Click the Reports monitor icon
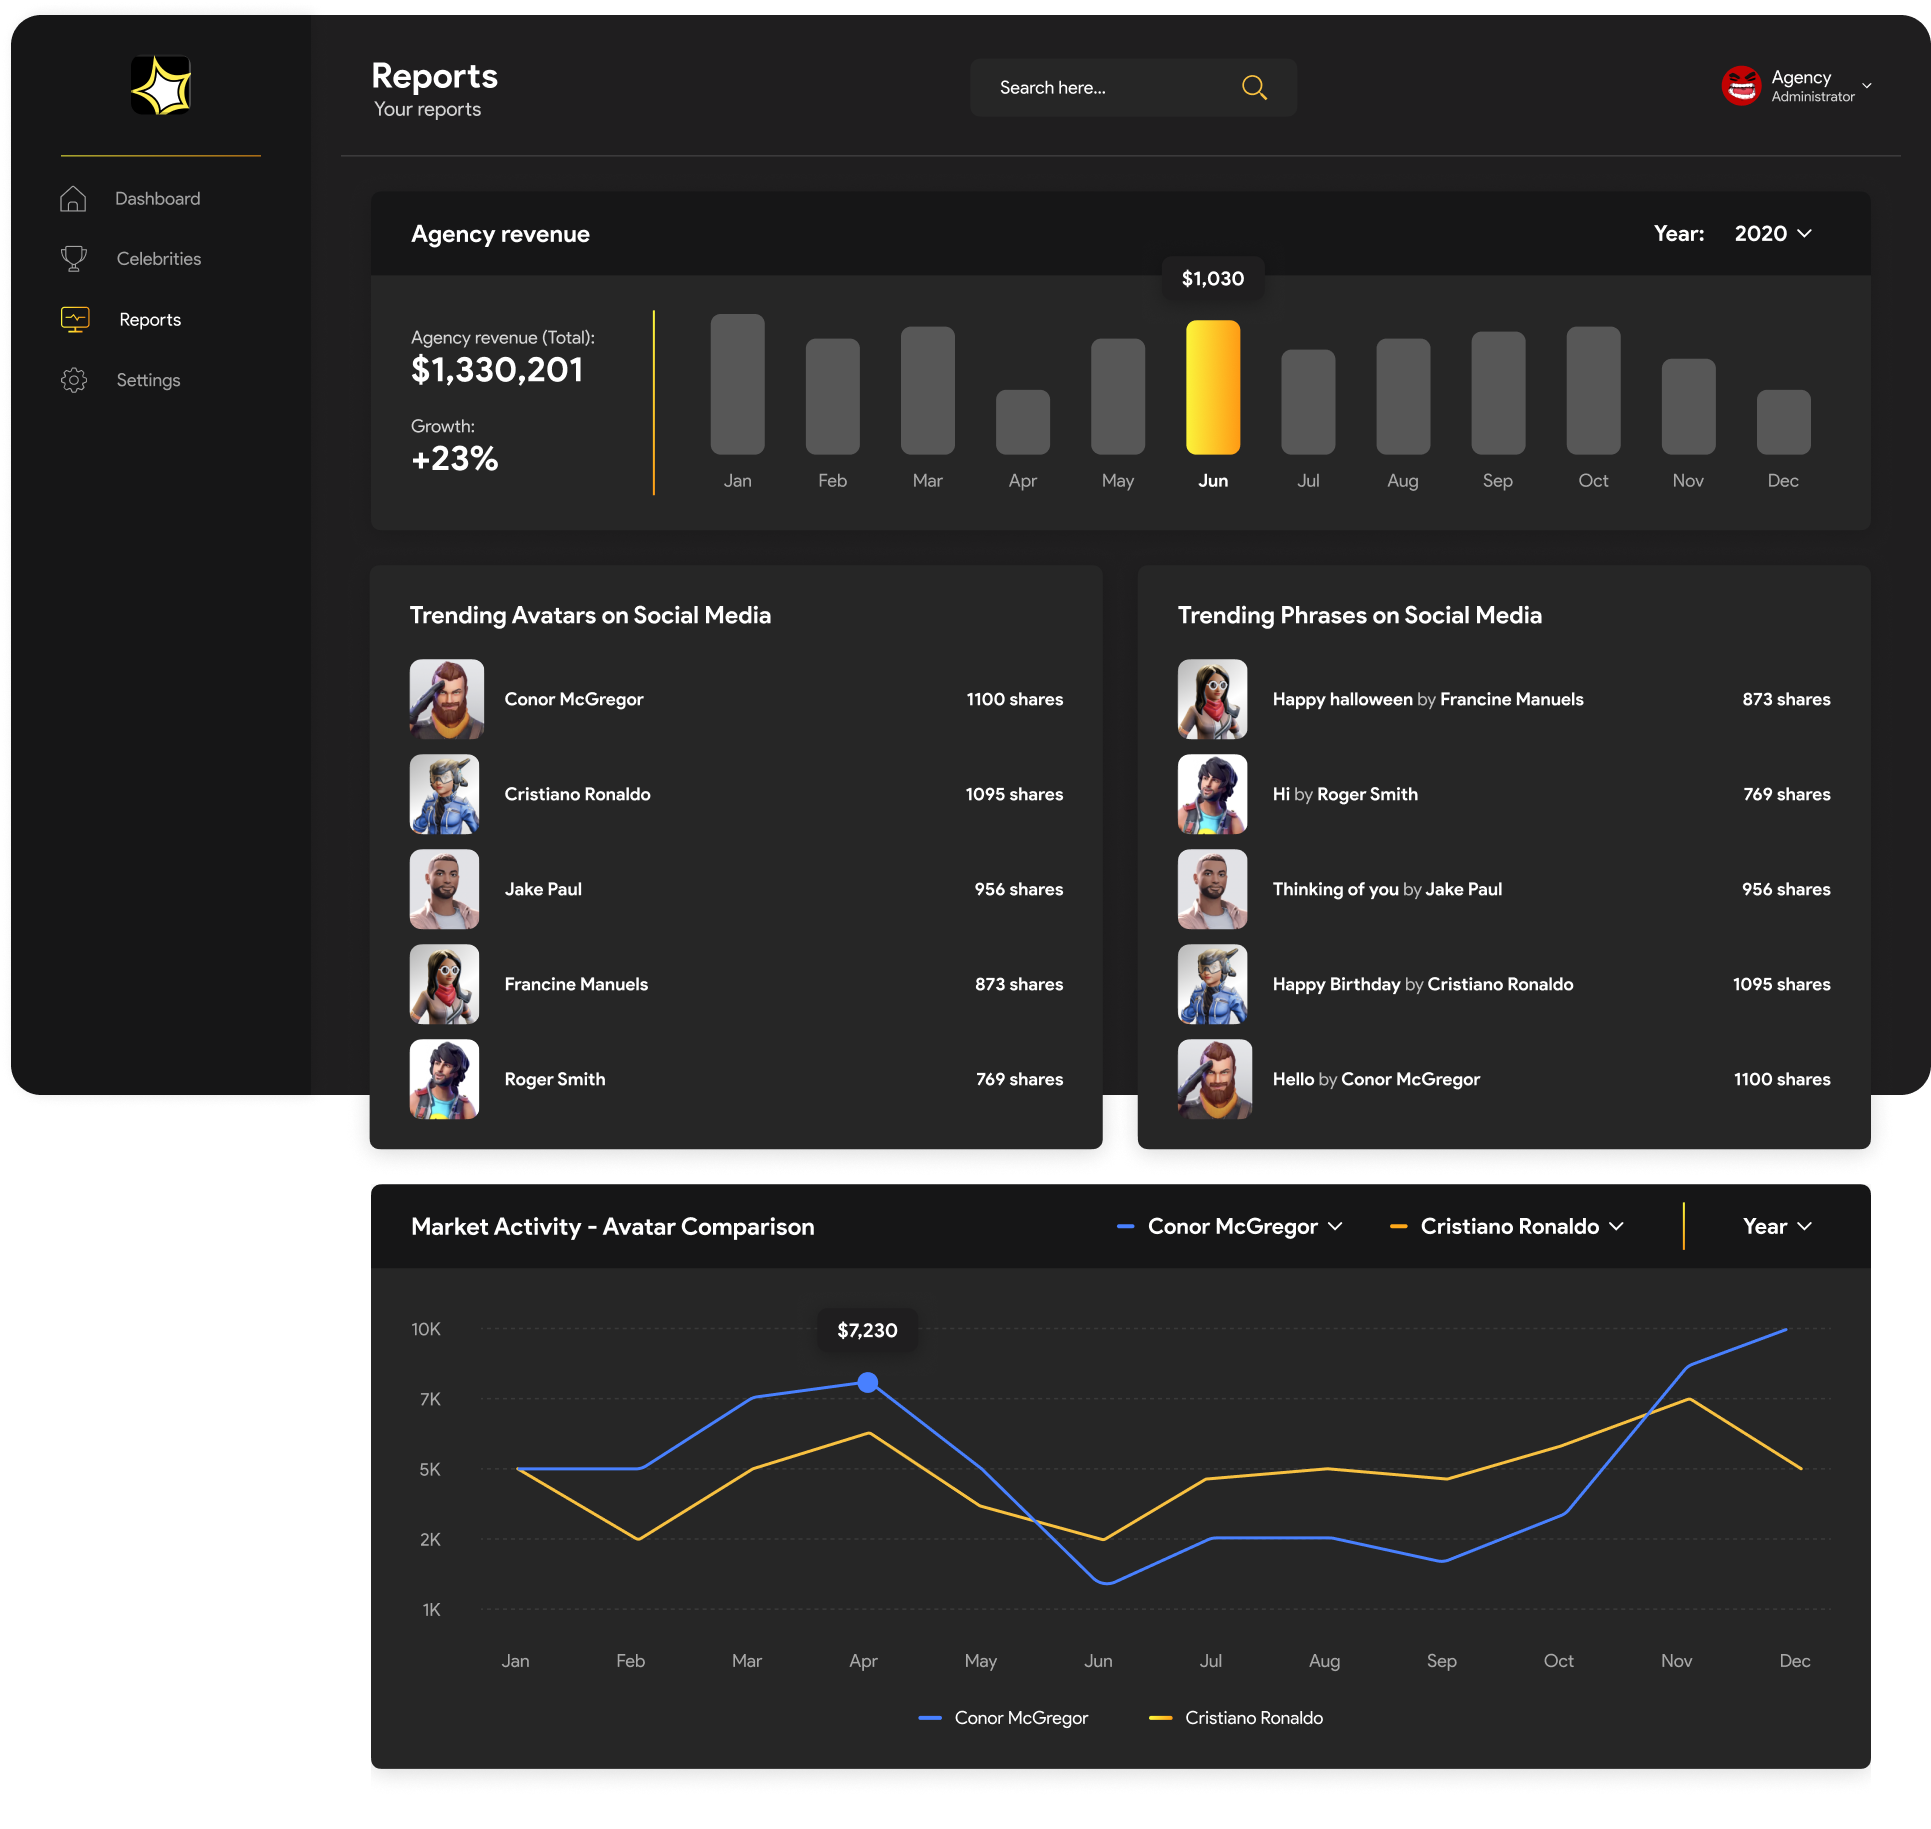 [75, 320]
